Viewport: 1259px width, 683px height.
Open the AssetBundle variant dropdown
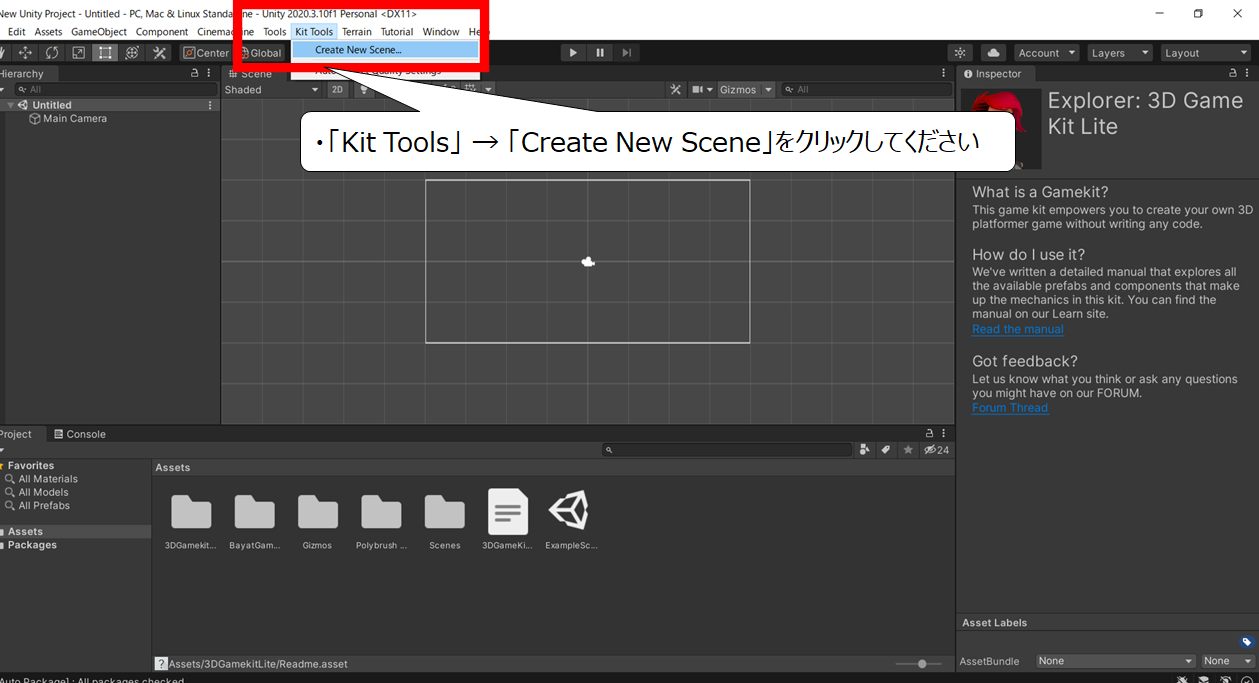tap(1227, 661)
